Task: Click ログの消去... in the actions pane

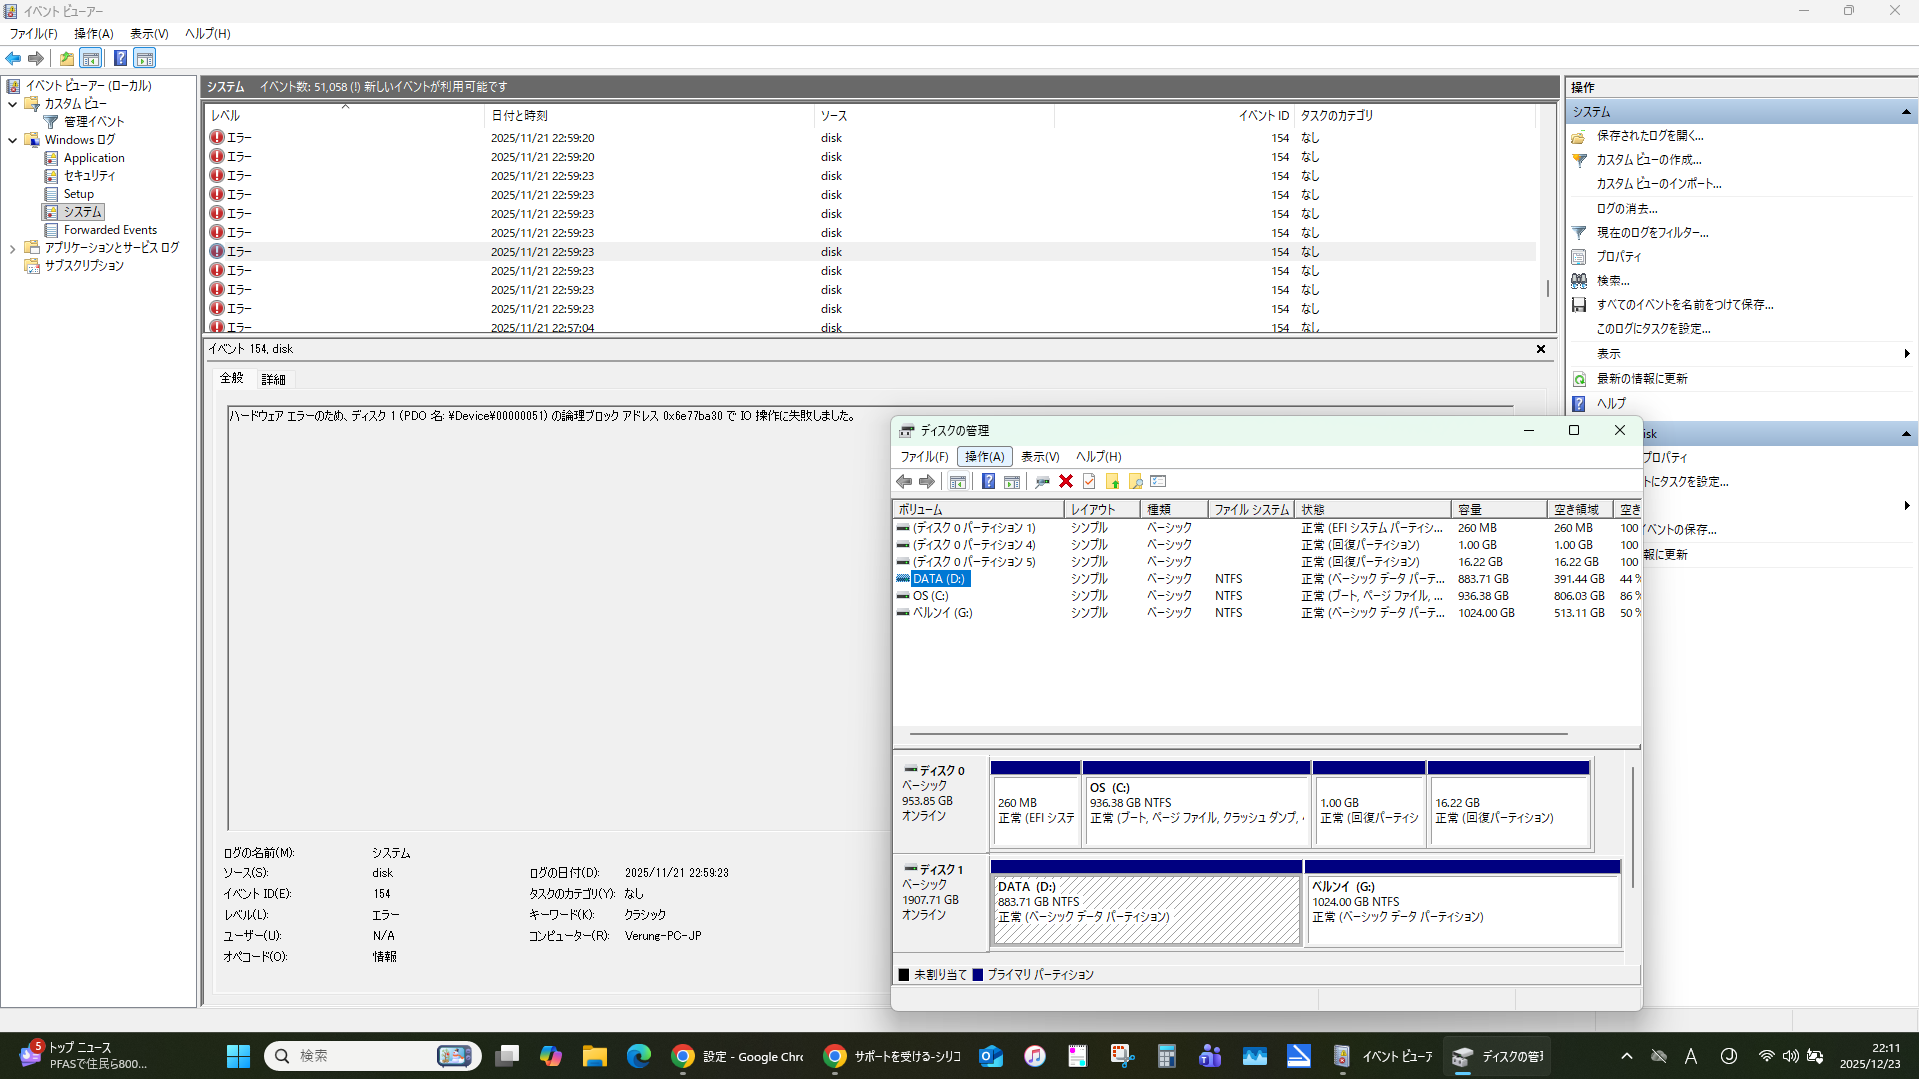Action: [1626, 209]
